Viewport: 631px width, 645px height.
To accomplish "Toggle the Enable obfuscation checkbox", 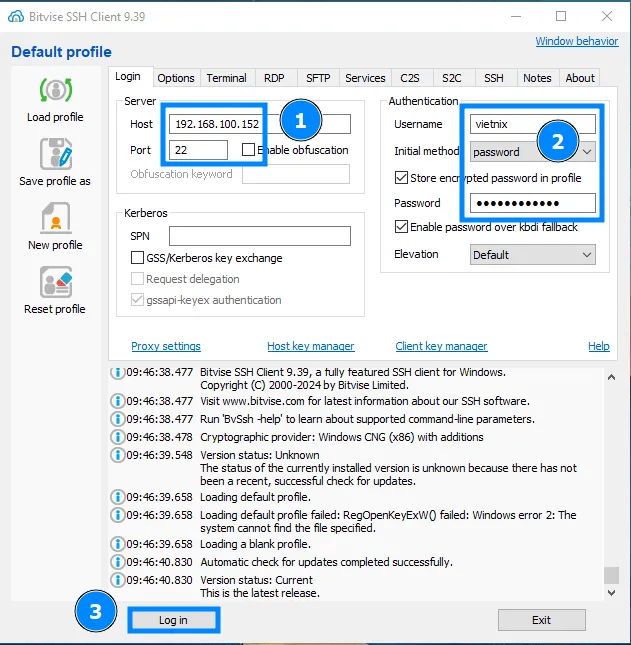I will tap(248, 150).
